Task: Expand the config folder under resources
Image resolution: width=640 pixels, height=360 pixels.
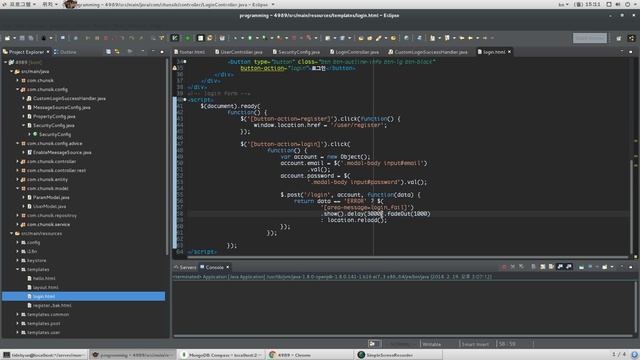Action: point(18,242)
